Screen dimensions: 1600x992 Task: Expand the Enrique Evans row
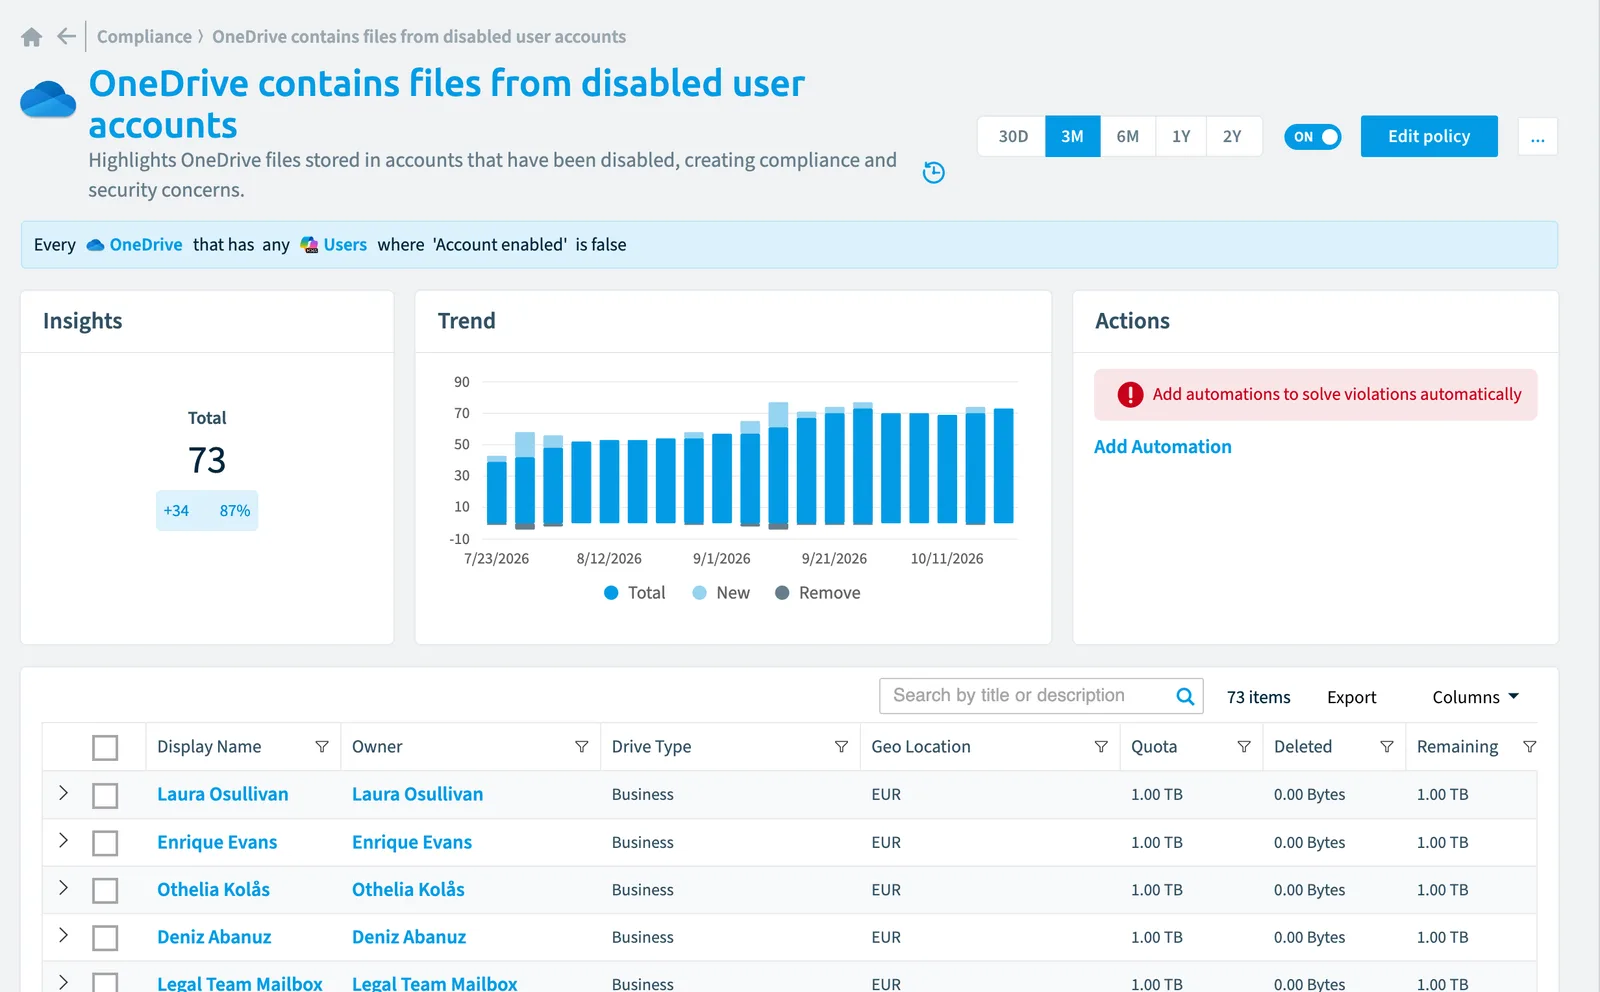[63, 840]
